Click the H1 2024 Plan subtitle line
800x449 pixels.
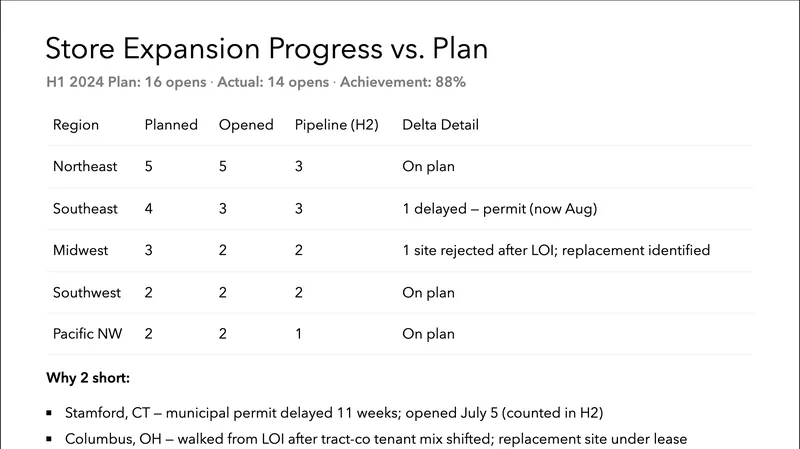(255, 82)
